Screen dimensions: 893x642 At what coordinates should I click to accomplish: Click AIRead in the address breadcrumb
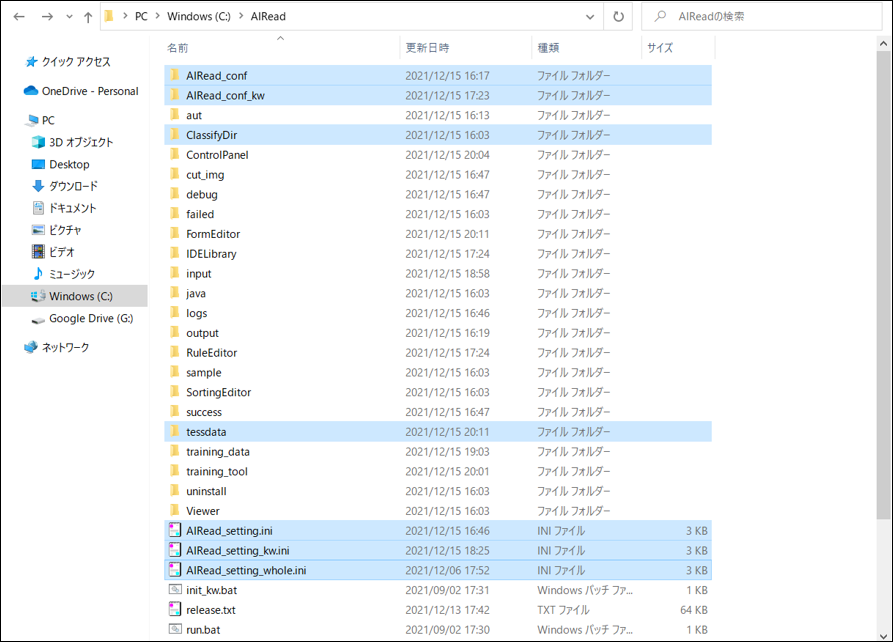point(268,17)
